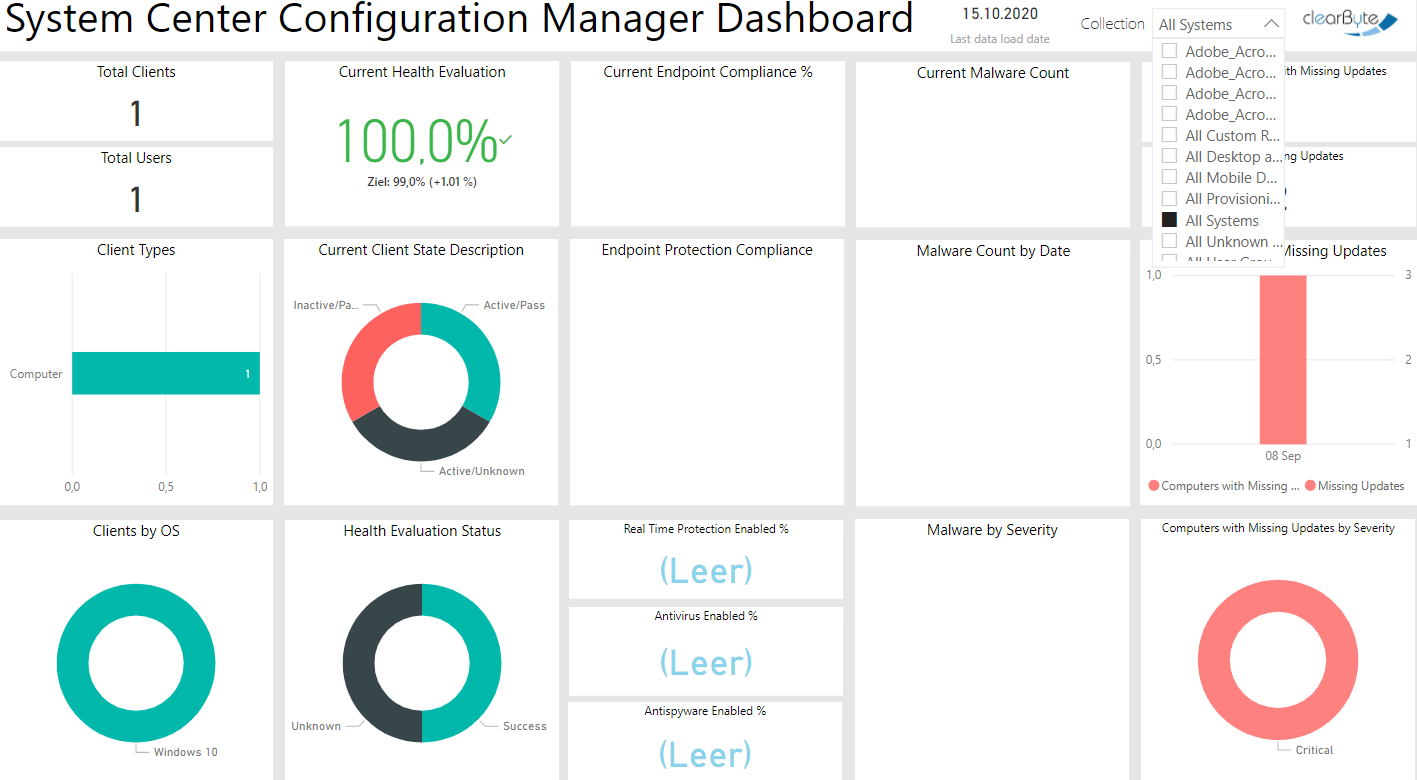Viewport: 1417px width, 780px height.
Task: Select the Computer bar in Client Types
Action: tap(165, 373)
